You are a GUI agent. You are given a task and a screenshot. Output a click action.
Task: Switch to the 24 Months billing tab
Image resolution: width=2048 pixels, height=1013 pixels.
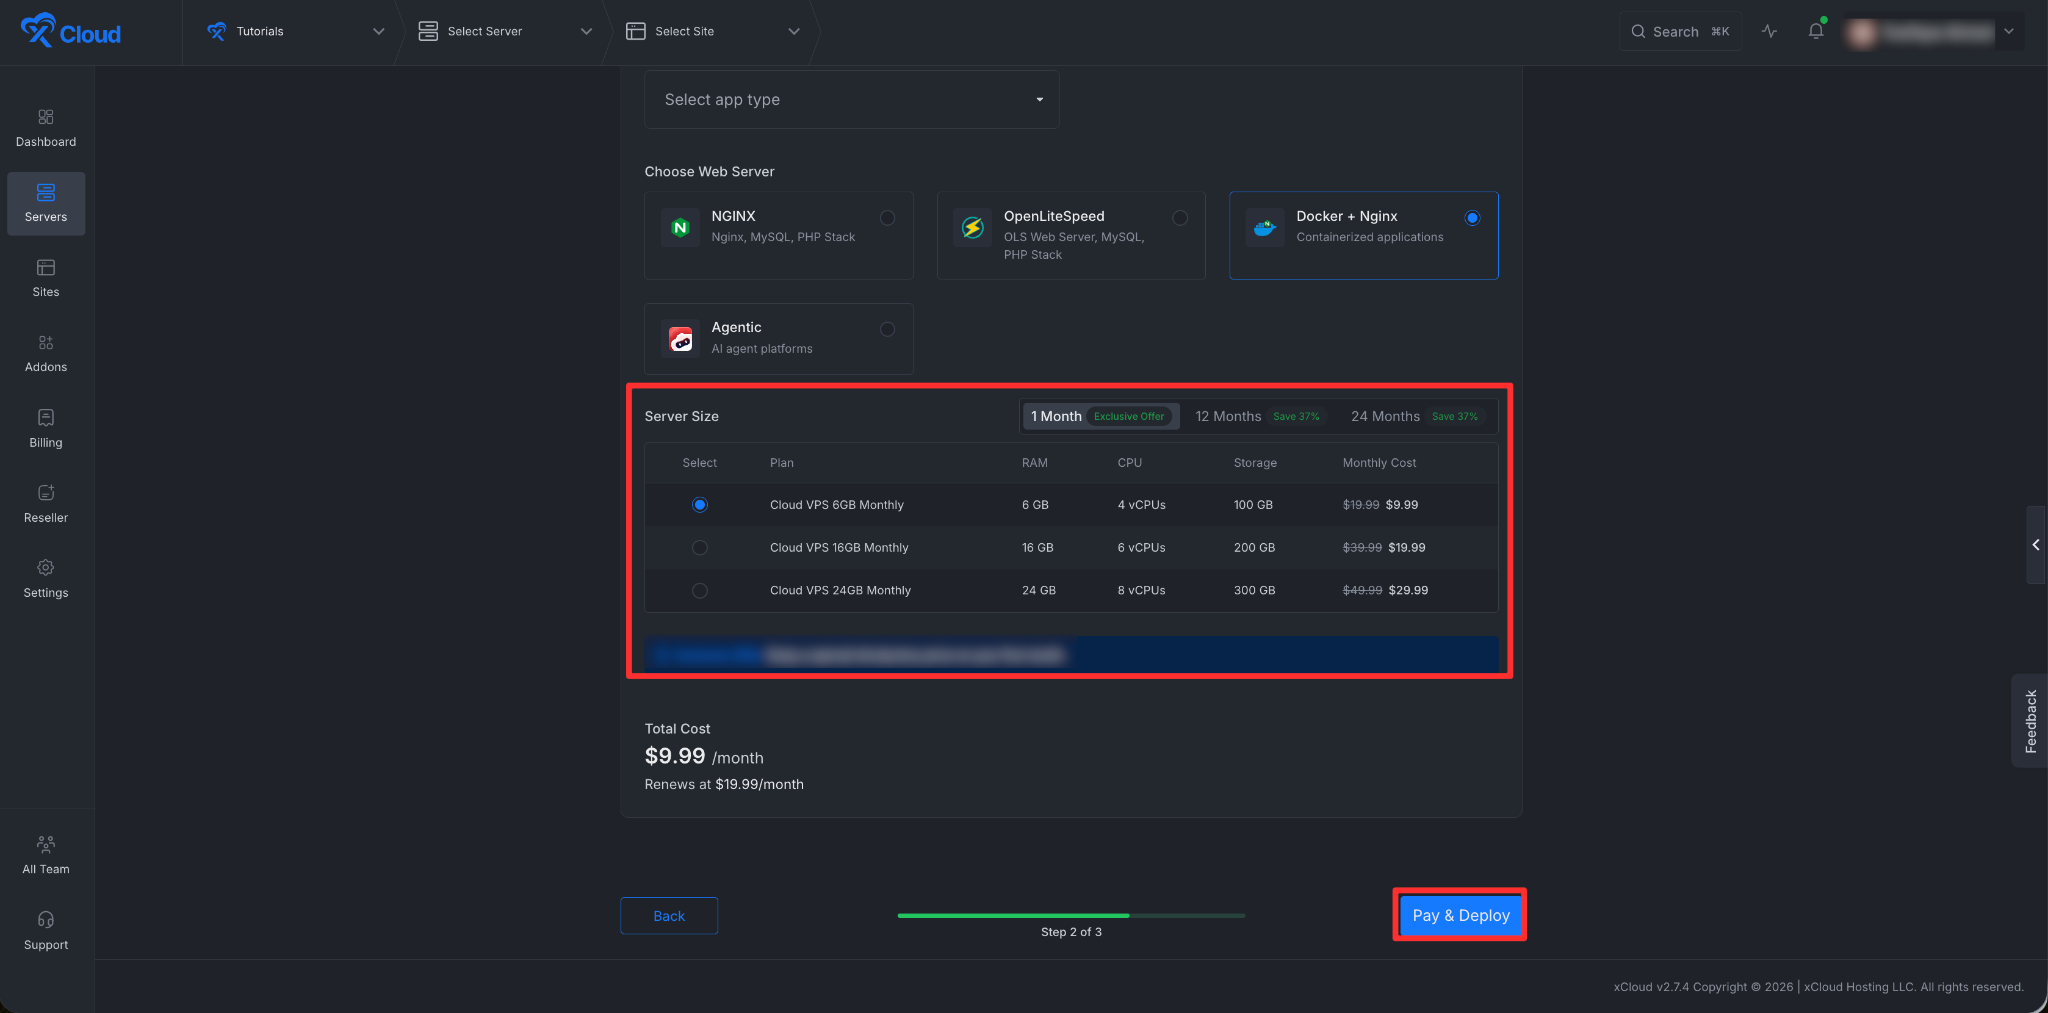tap(1414, 416)
